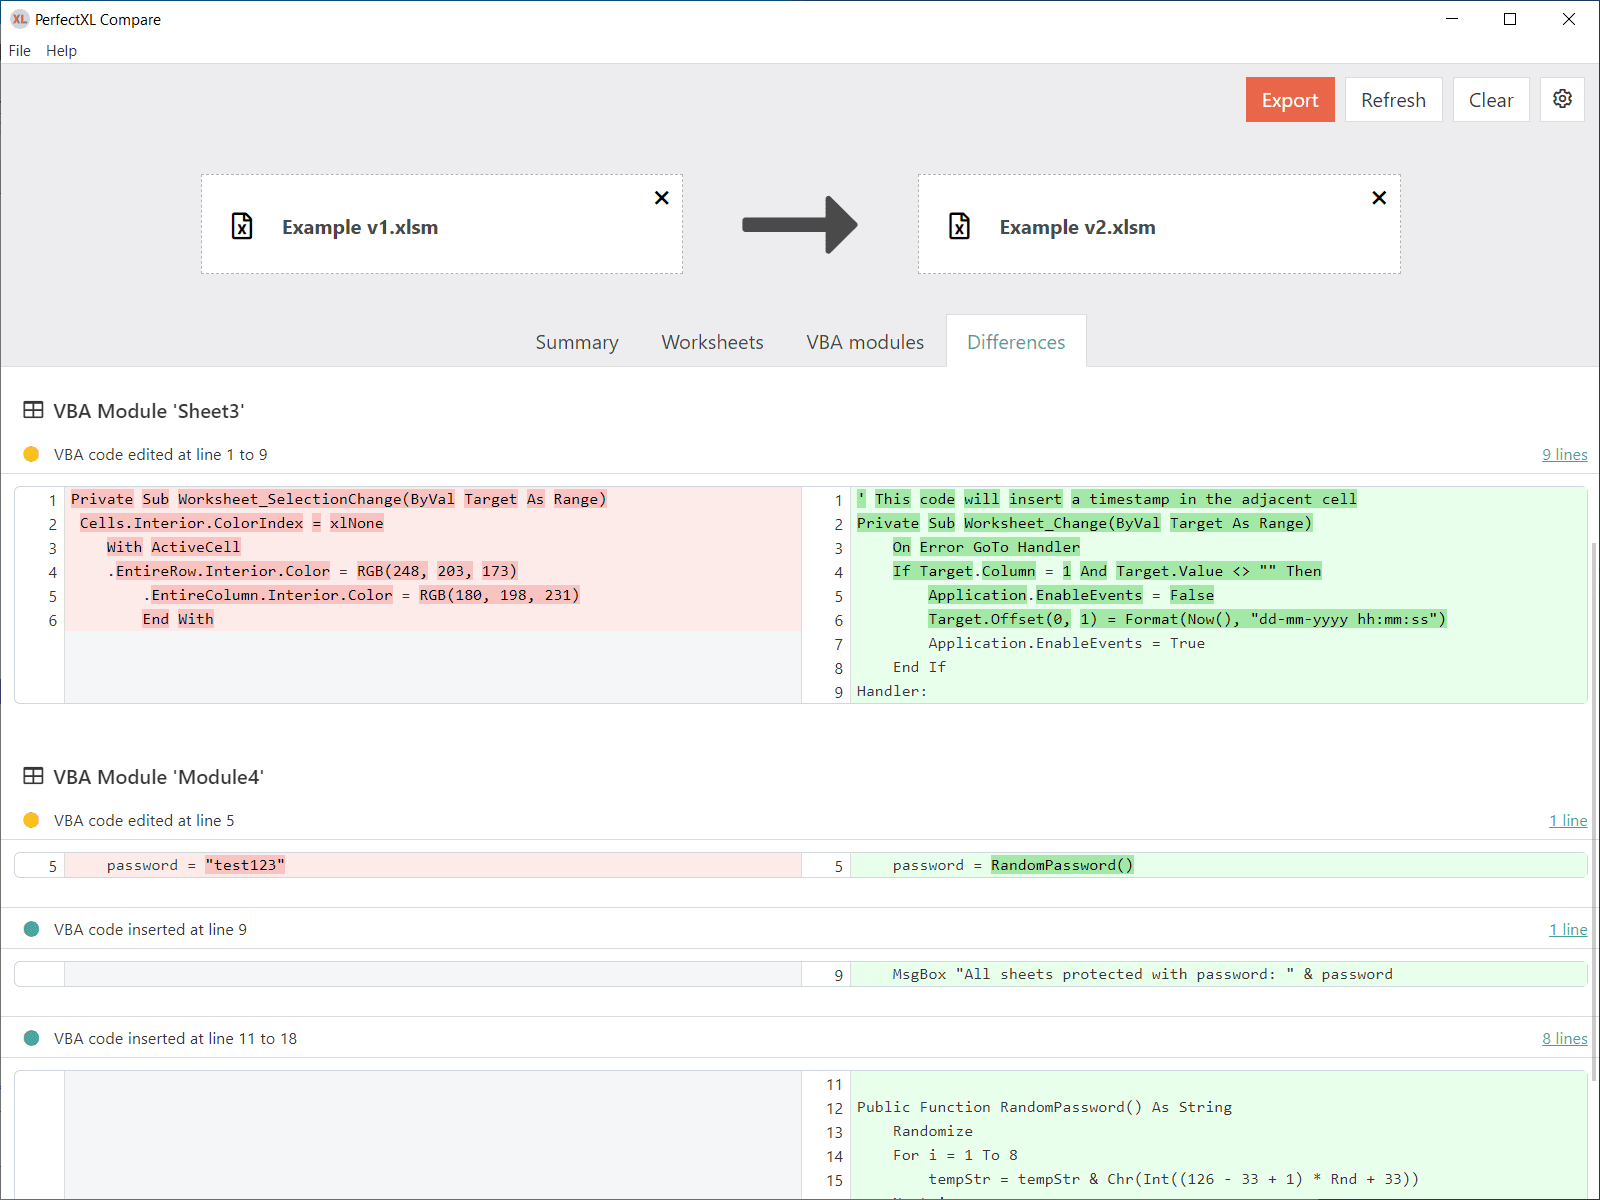The height and width of the screenshot is (1200, 1600).
Task: Click the Example v1.xlsm file icon
Action: tap(242, 226)
